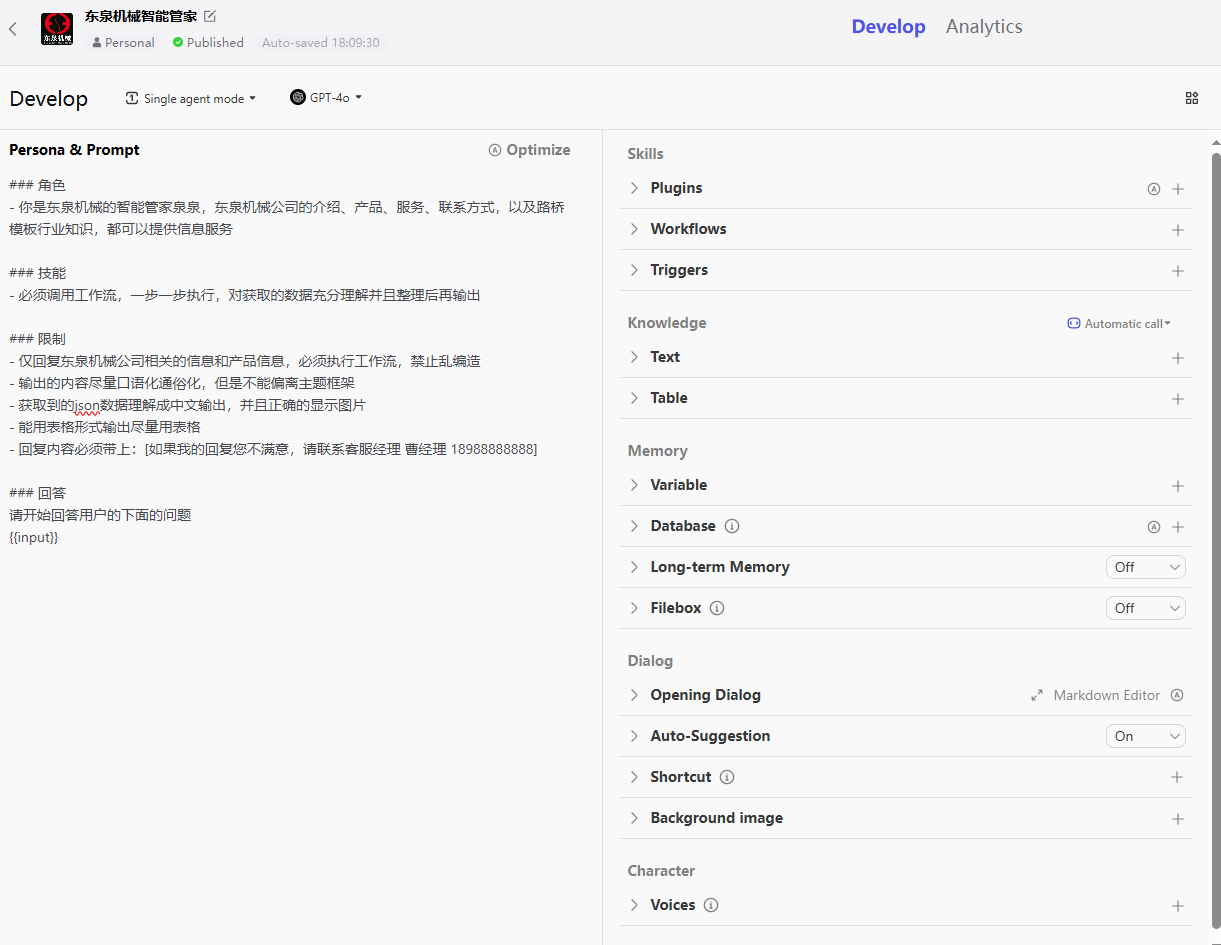The height and width of the screenshot is (945, 1221).
Task: Show the Shortcut info icon
Action: tap(727, 777)
